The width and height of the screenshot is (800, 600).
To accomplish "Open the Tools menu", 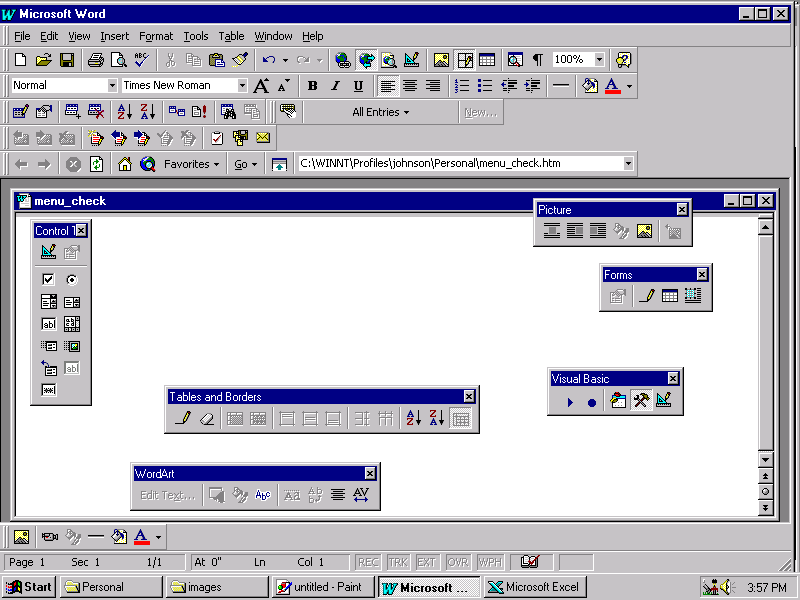I will 196,36.
